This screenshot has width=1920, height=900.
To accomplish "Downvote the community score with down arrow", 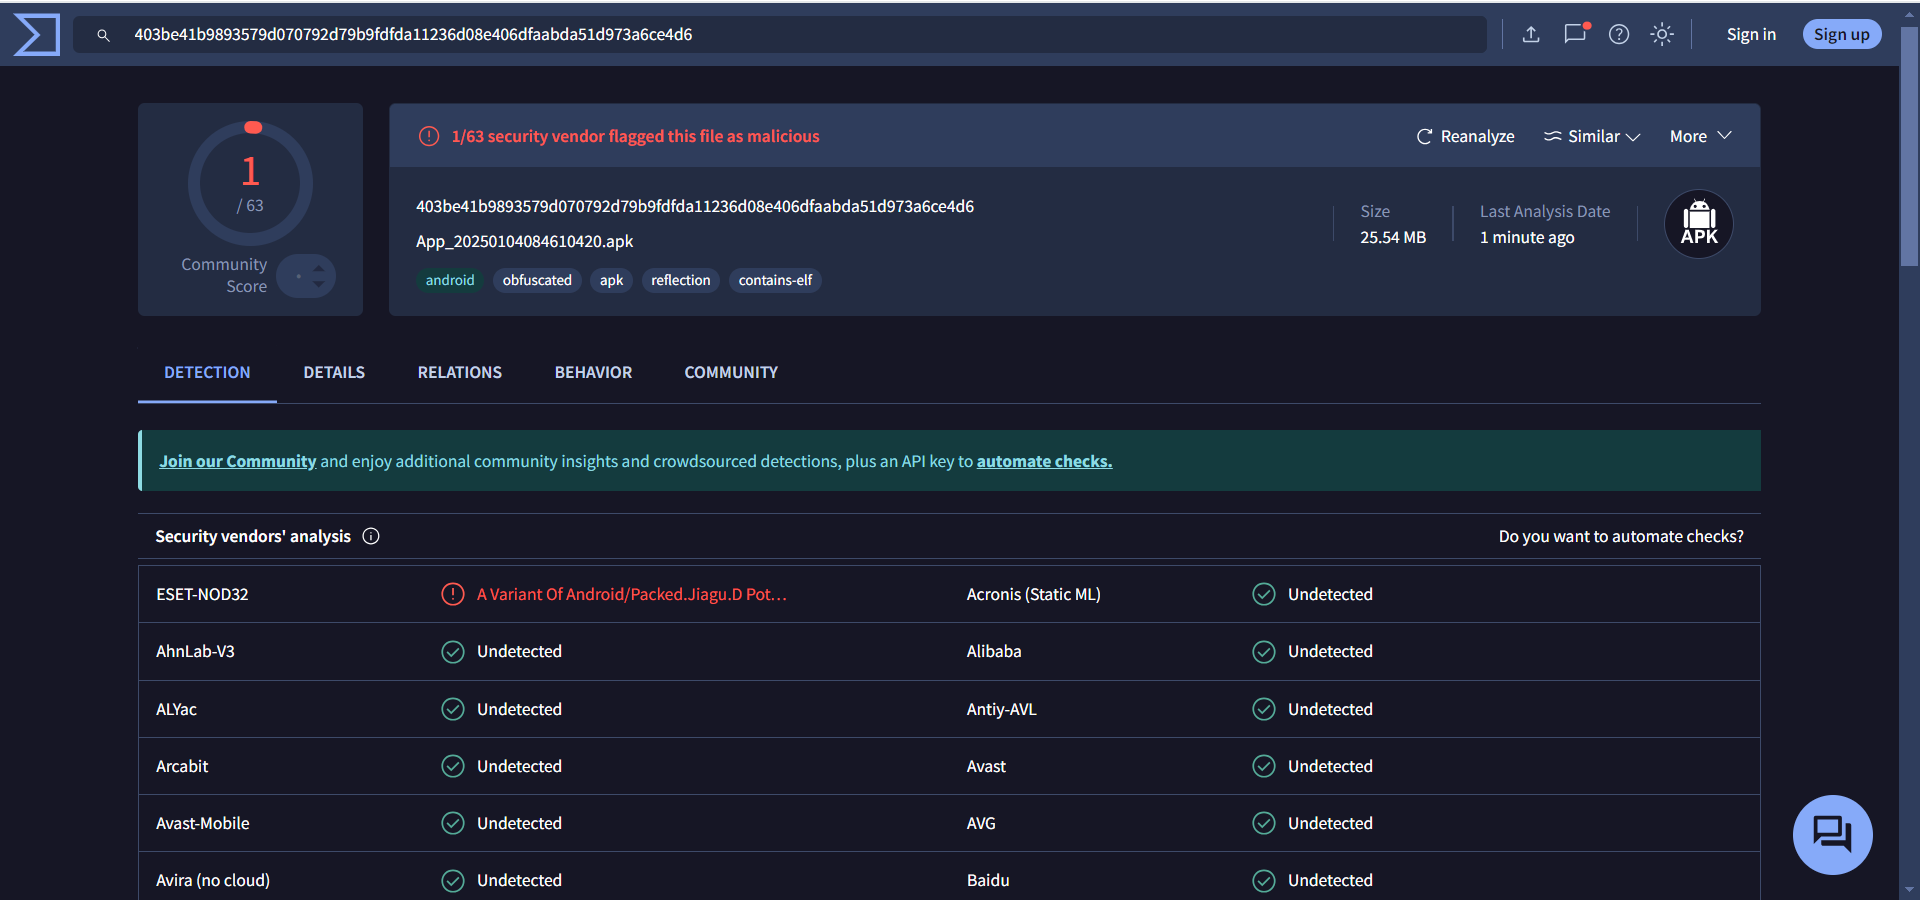I will click(319, 285).
